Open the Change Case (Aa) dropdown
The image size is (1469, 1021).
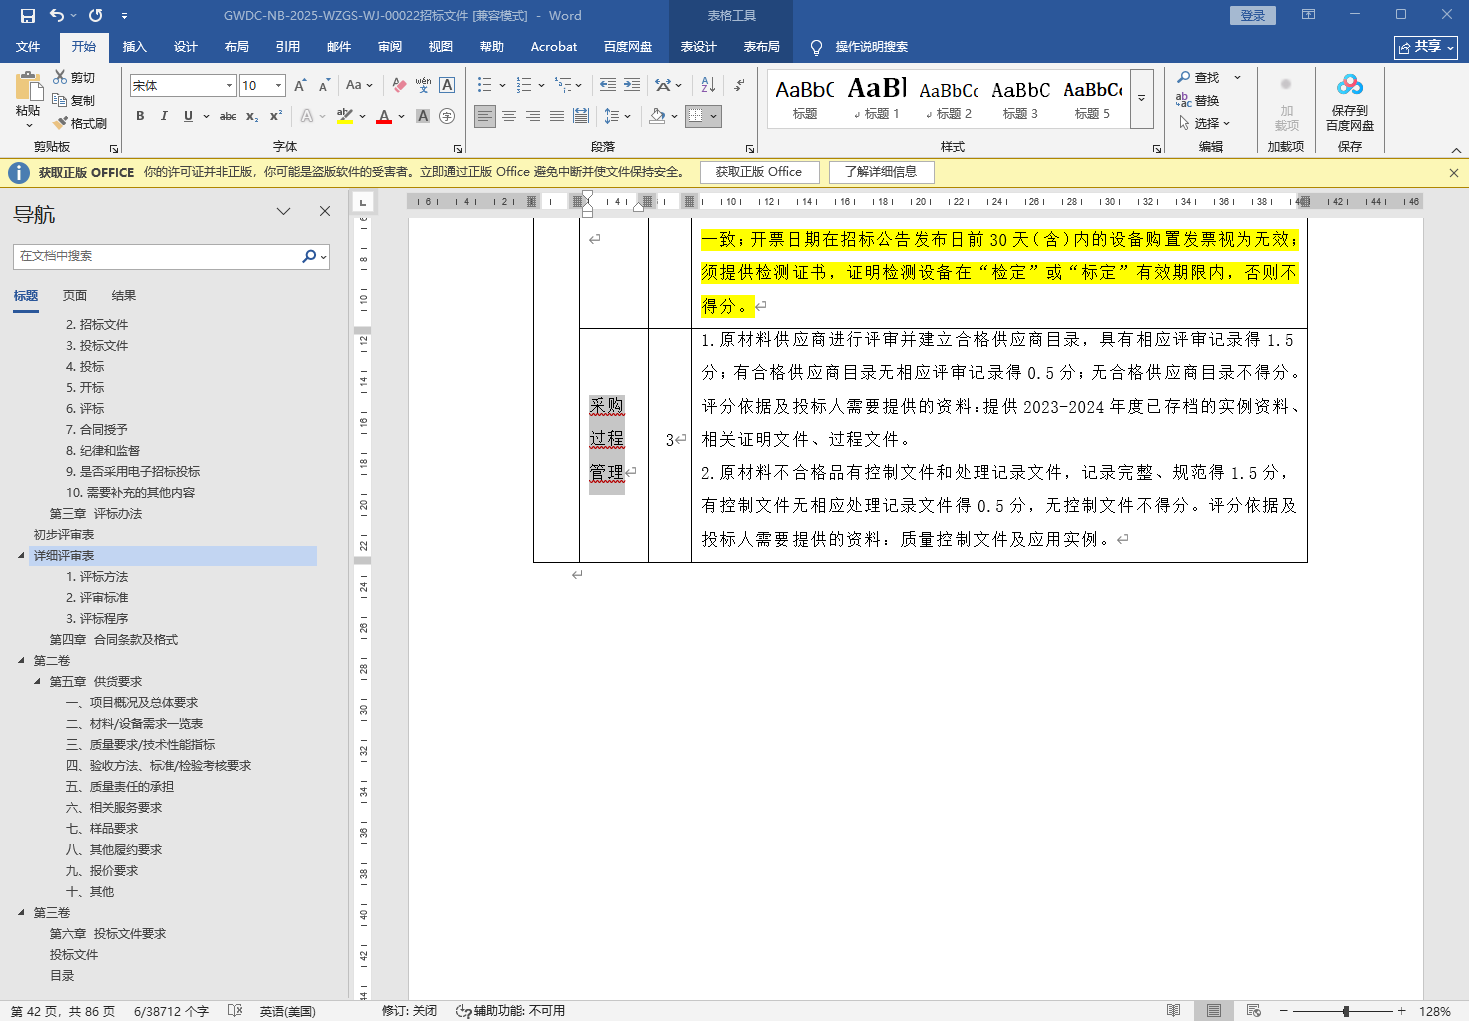click(x=359, y=85)
